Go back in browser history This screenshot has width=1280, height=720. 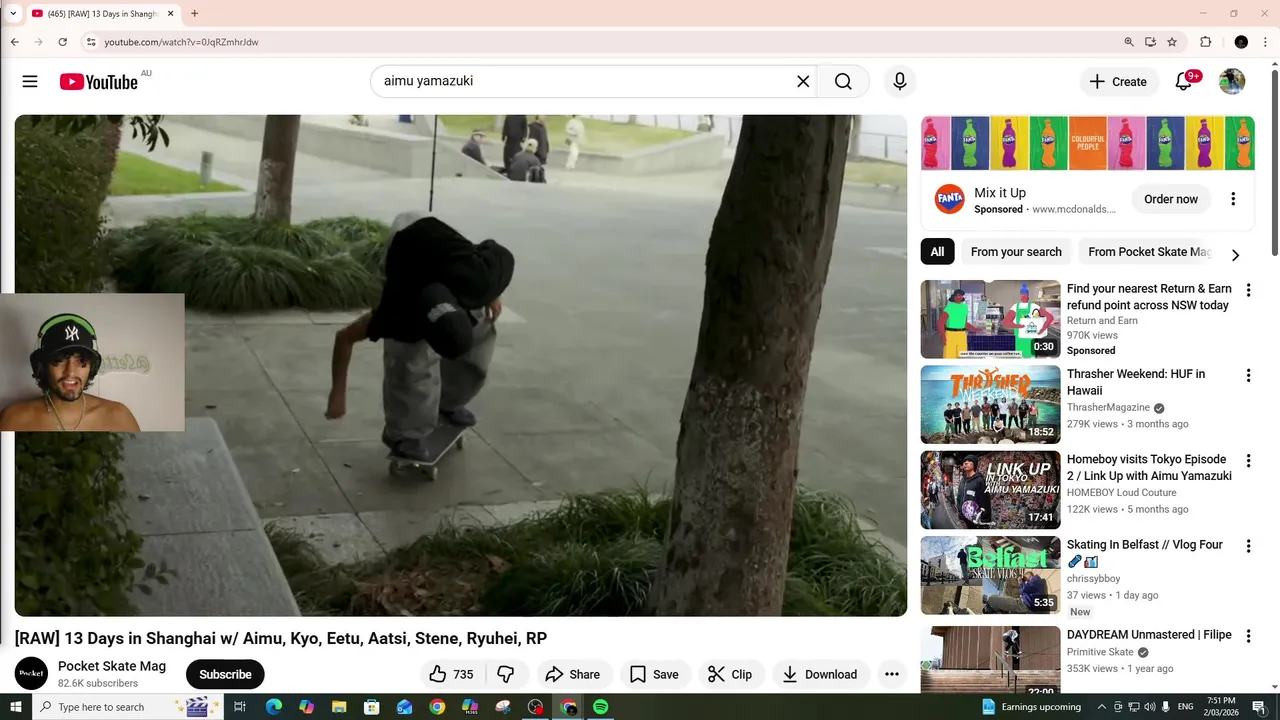15,42
